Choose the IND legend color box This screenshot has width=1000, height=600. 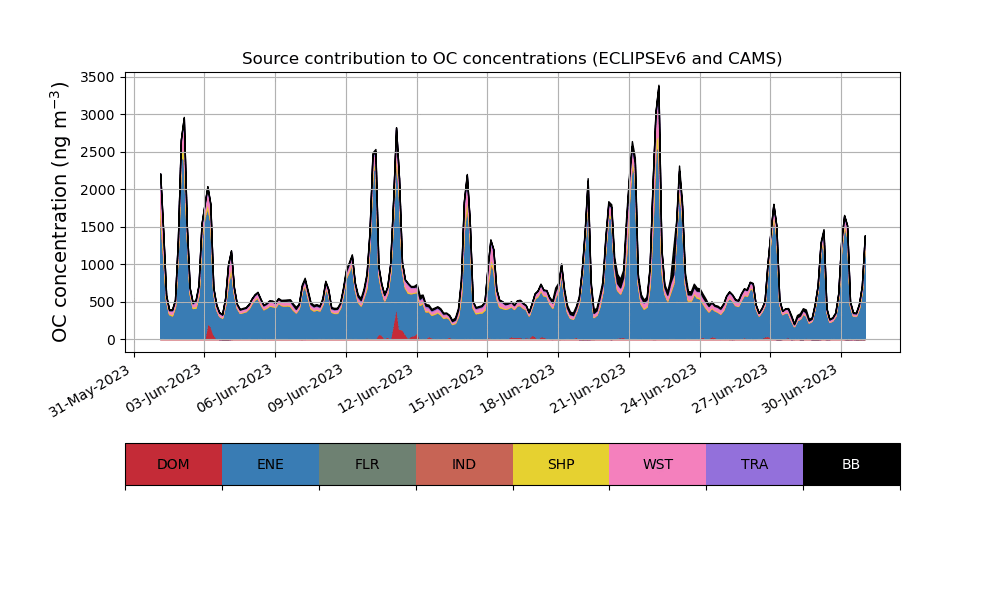464,464
